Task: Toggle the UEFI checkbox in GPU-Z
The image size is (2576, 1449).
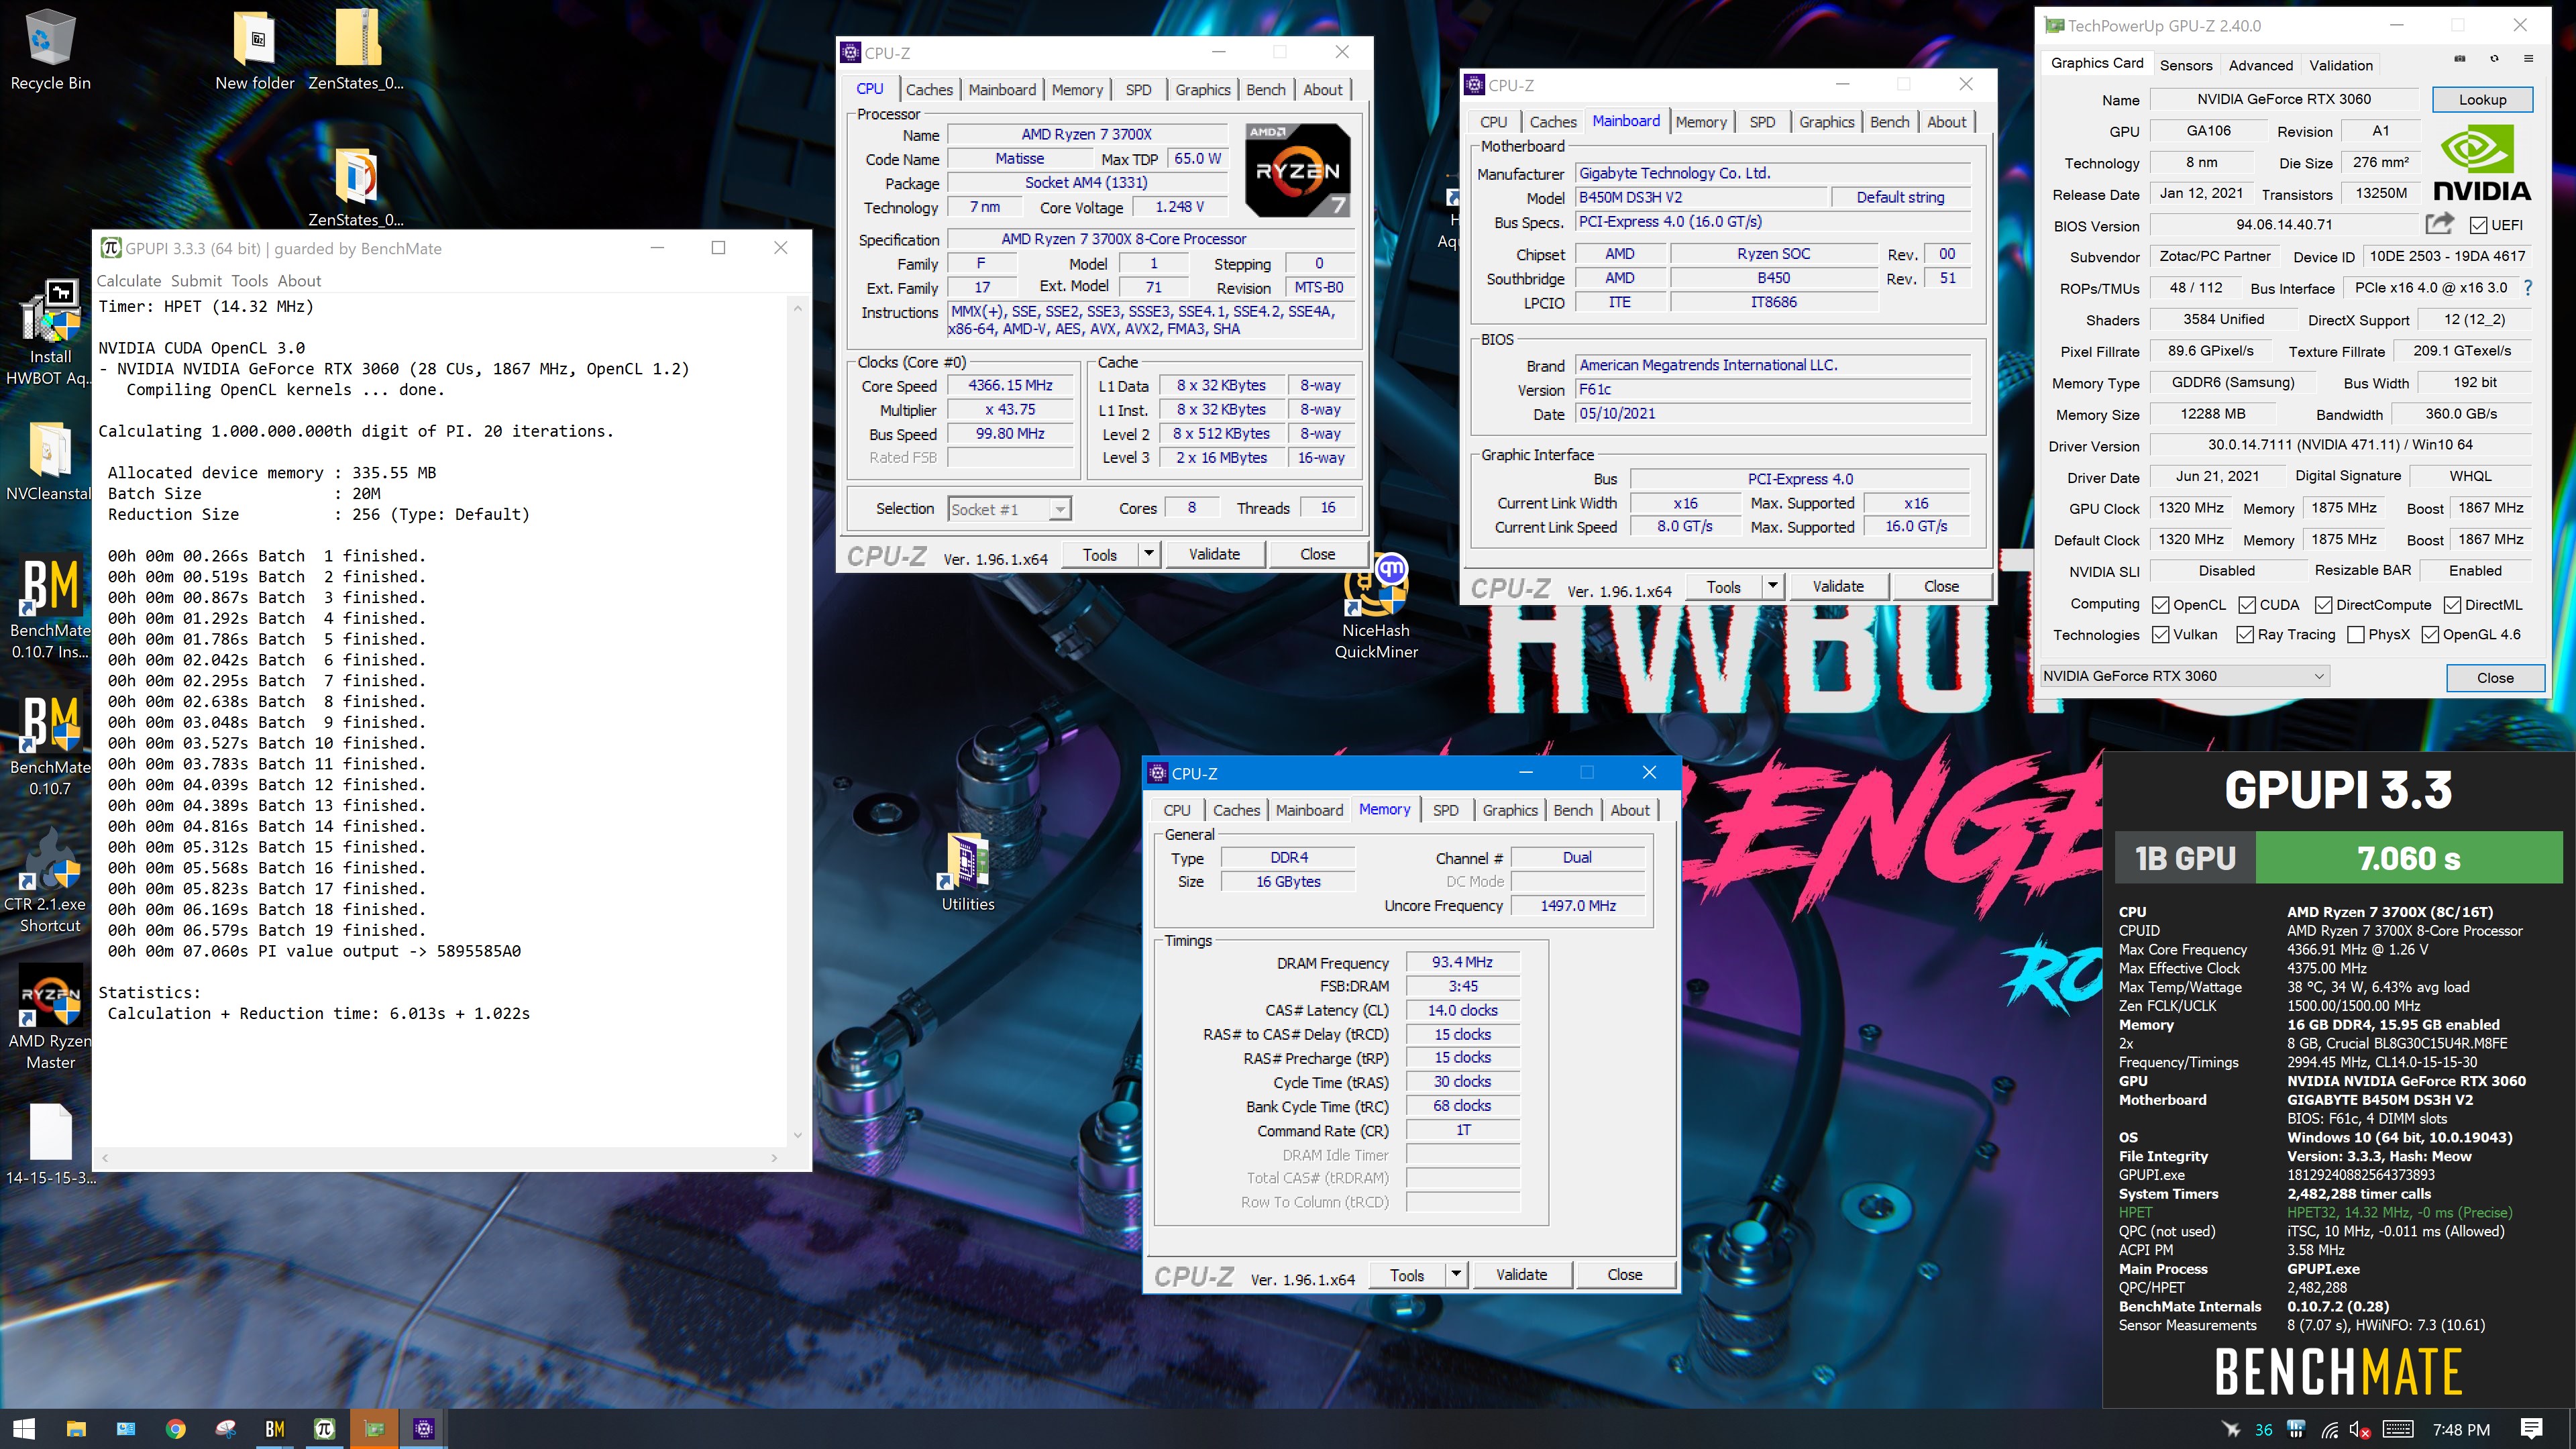Action: point(2478,225)
